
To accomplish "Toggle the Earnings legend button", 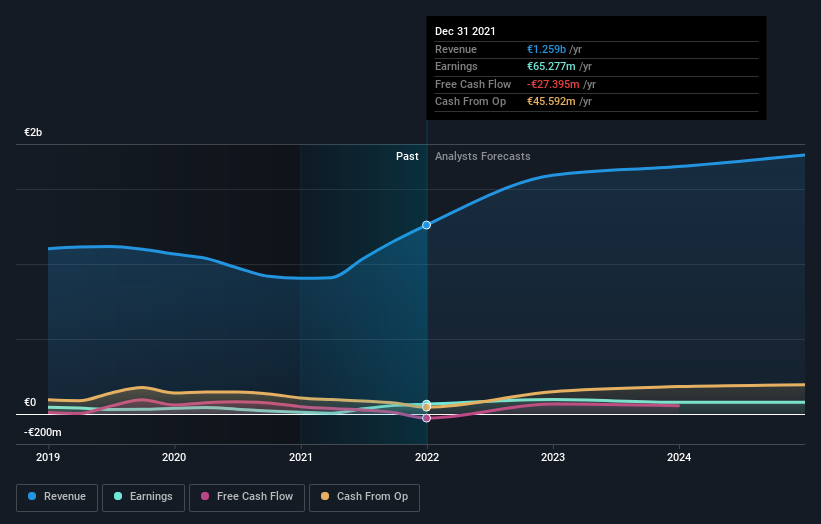I will point(143,497).
